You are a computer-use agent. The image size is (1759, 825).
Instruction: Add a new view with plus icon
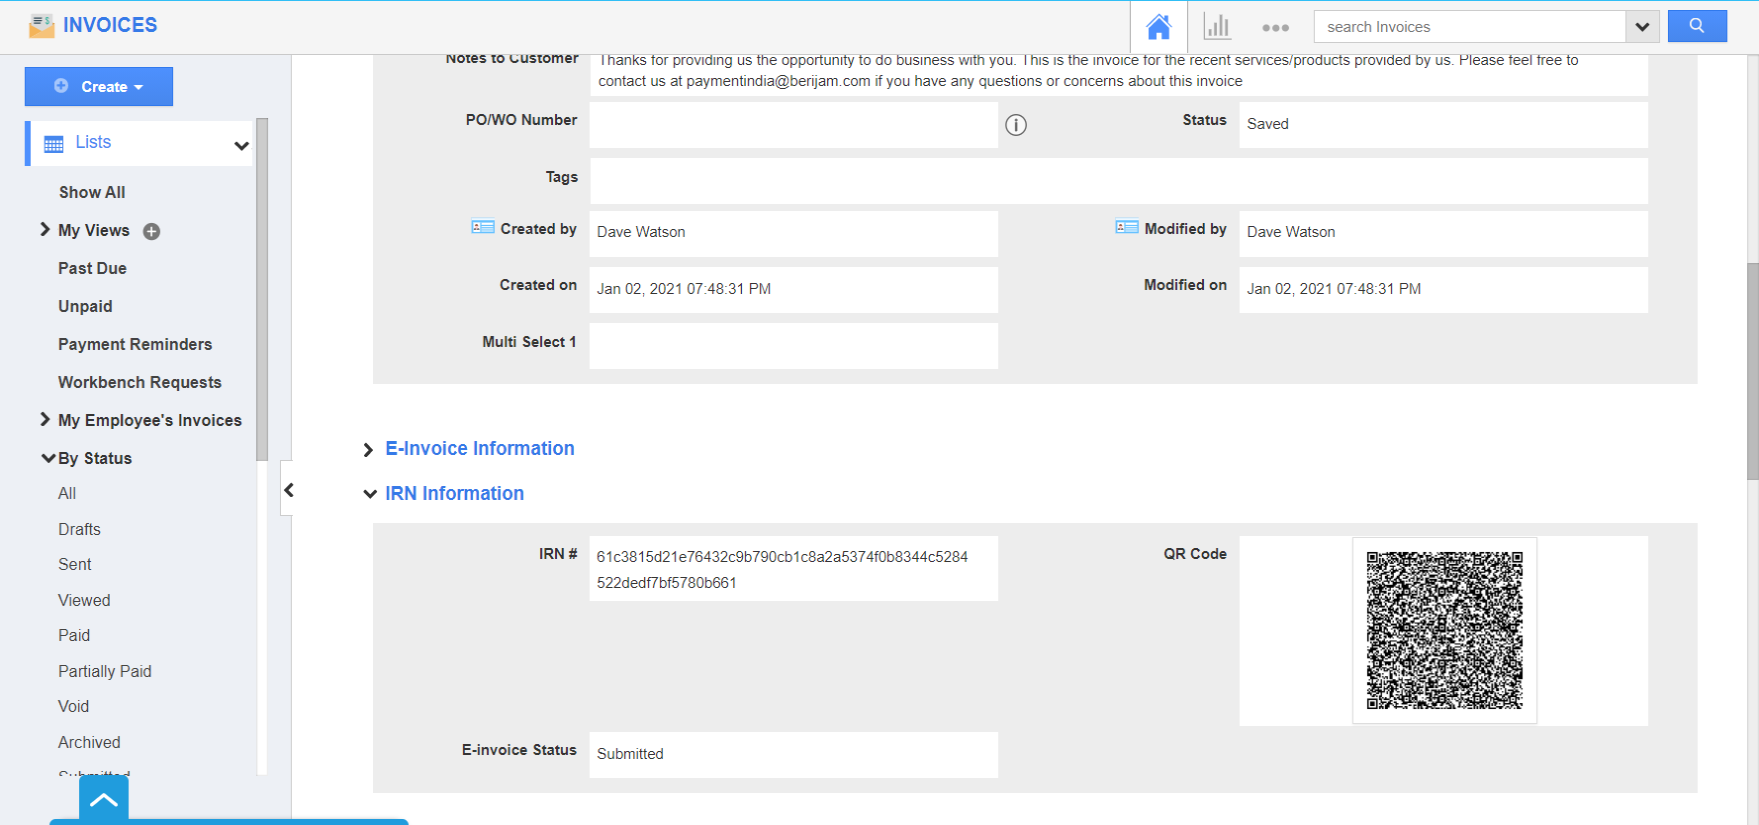pos(152,231)
